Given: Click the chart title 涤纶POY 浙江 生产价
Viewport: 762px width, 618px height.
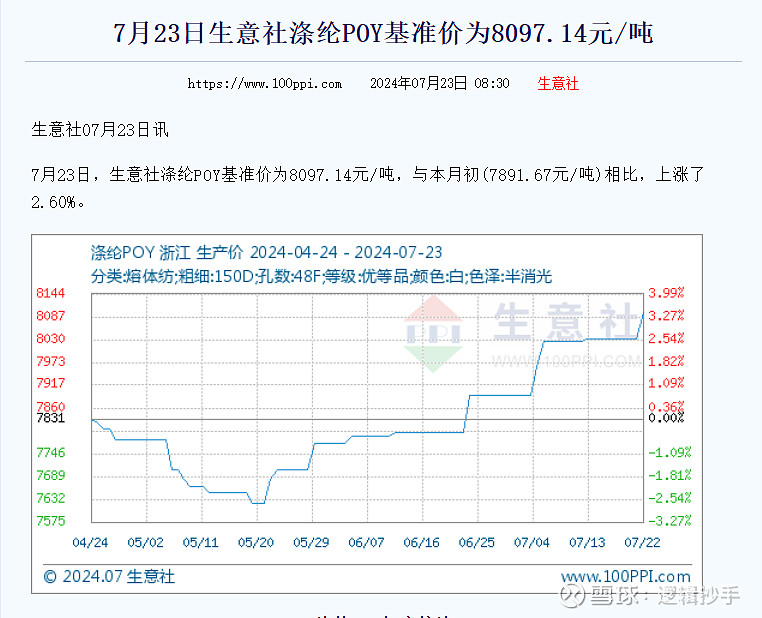Looking at the screenshot, I should (266, 252).
